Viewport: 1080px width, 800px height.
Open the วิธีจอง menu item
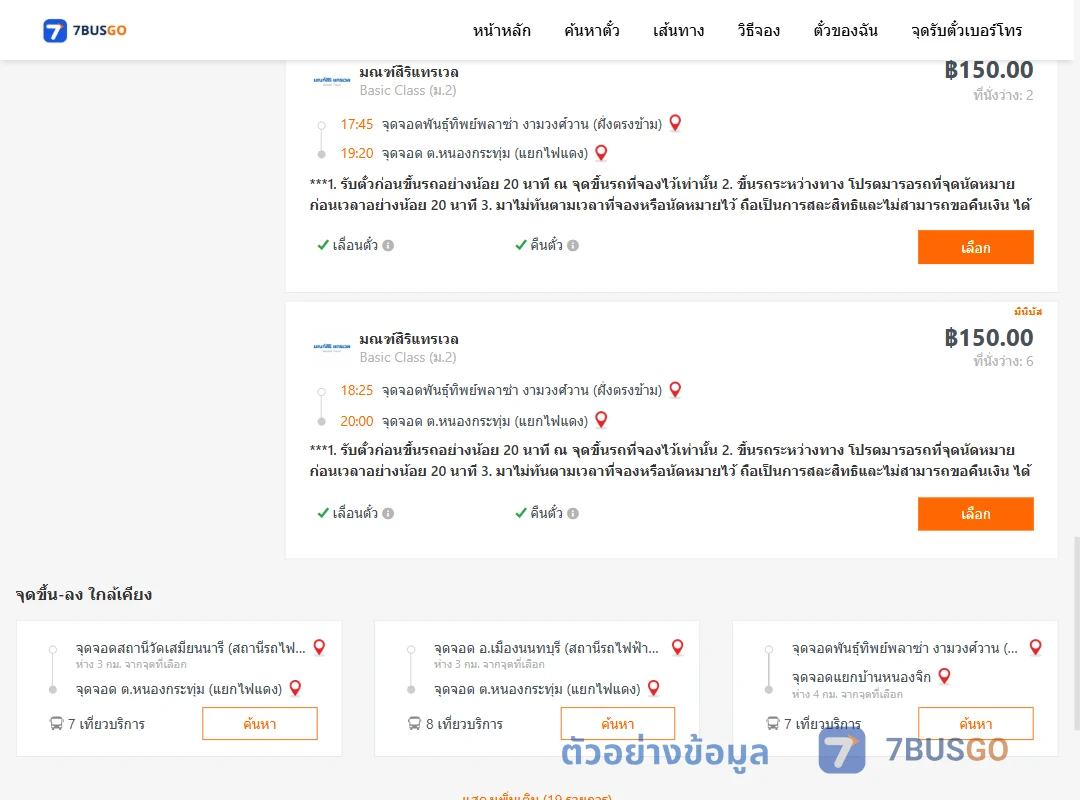[758, 30]
